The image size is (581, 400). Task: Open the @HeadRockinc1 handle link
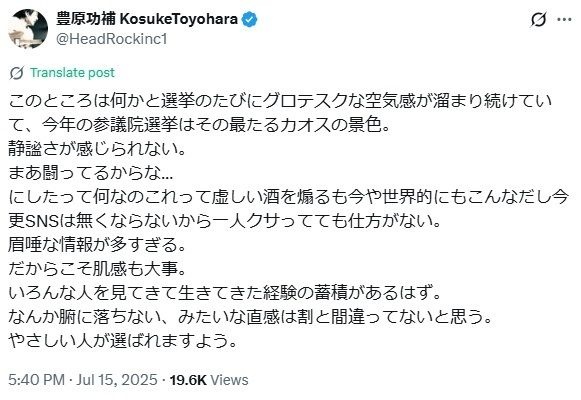click(x=112, y=39)
